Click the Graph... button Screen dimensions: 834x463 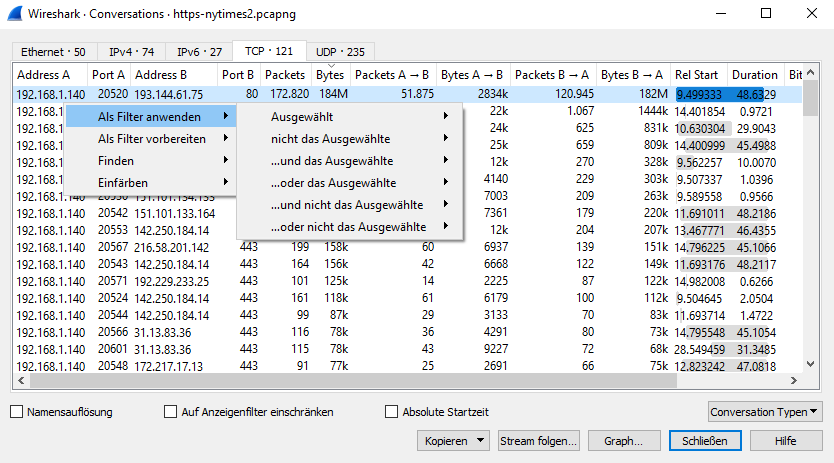tap(623, 441)
